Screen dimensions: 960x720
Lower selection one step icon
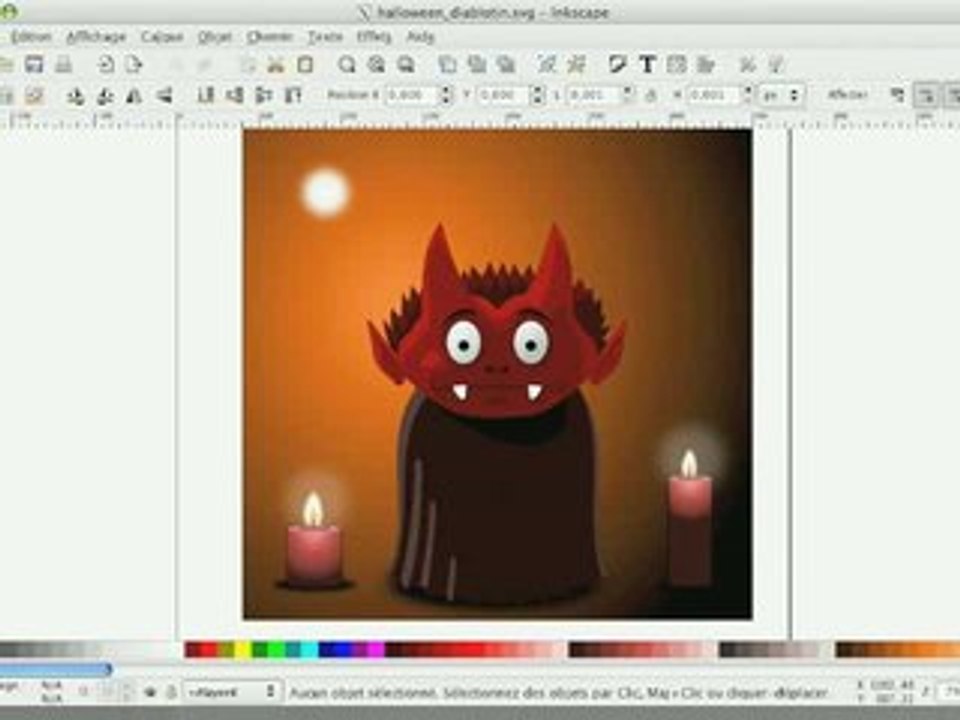[234, 96]
